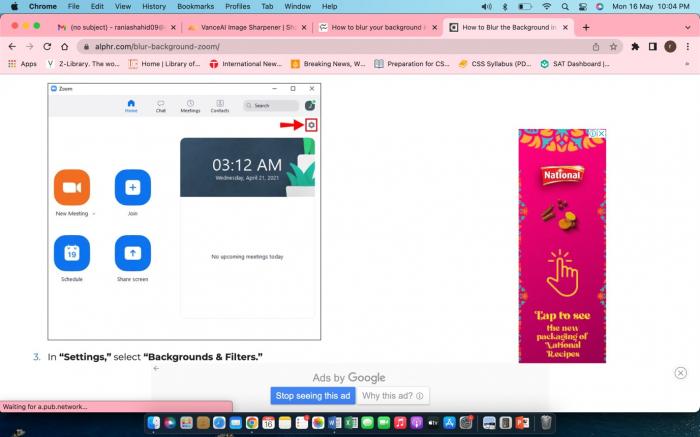Image resolution: width=700 pixels, height=437 pixels.
Task: Open the Breaking News bookmark
Action: (328, 64)
